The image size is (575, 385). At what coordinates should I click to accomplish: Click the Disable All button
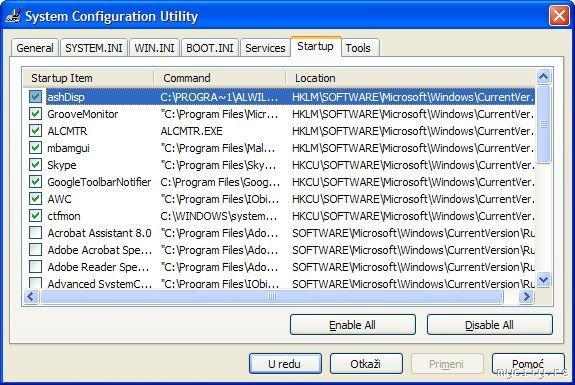pyautogui.click(x=489, y=324)
